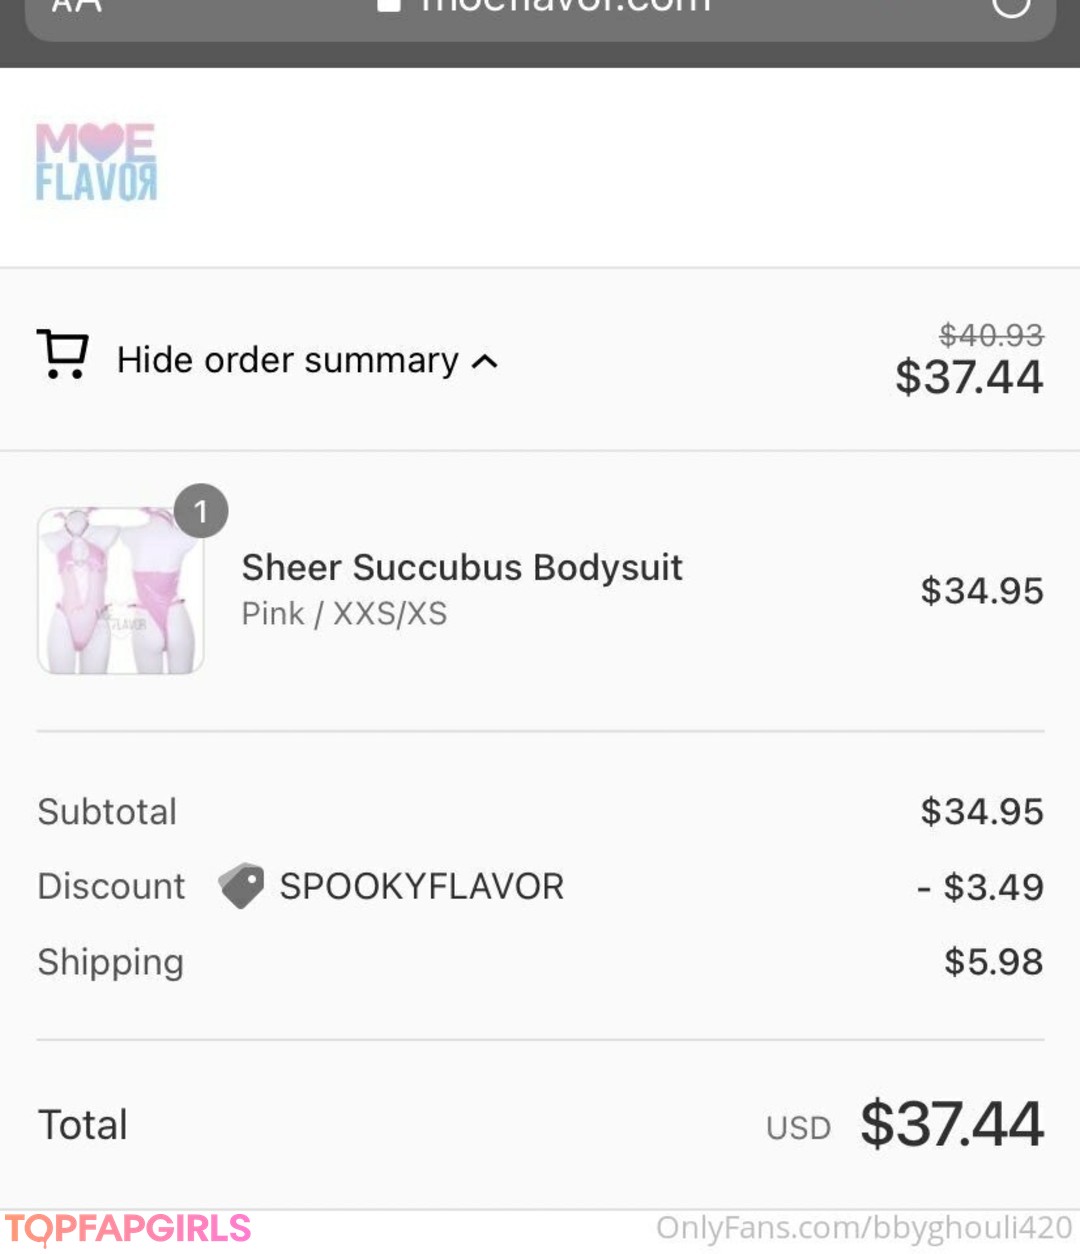The width and height of the screenshot is (1080, 1254).
Task: Click the crossed-out $40.93 original price
Action: click(x=991, y=335)
